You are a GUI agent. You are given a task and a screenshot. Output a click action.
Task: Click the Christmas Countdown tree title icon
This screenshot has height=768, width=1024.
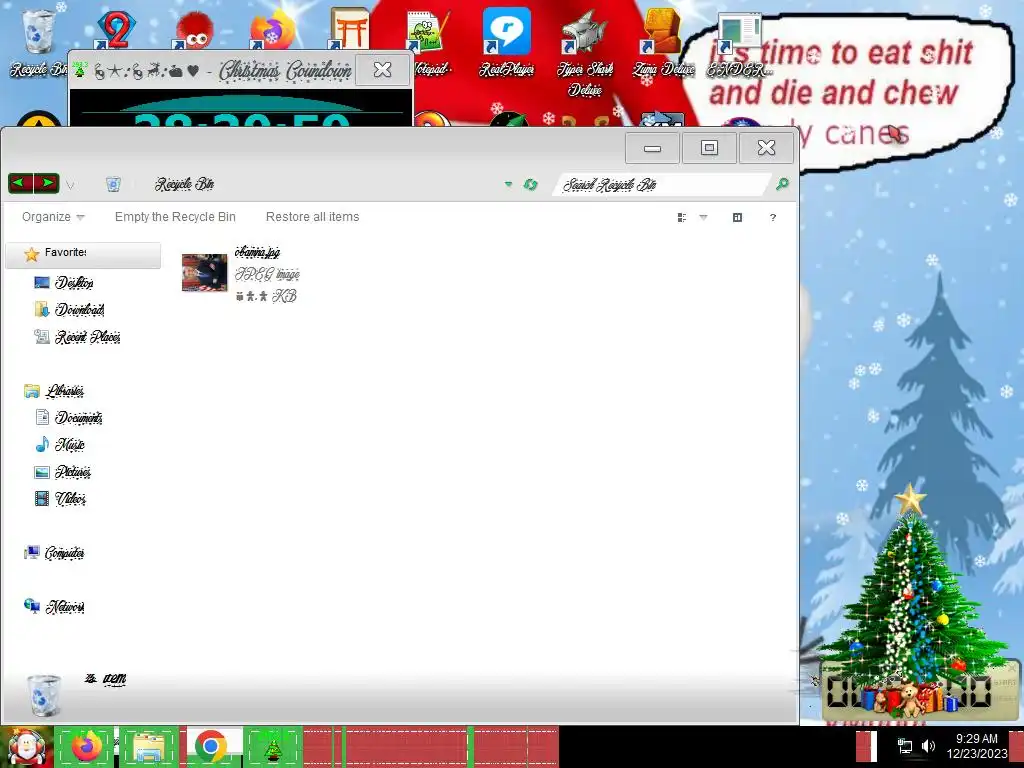pyautogui.click(x=80, y=69)
